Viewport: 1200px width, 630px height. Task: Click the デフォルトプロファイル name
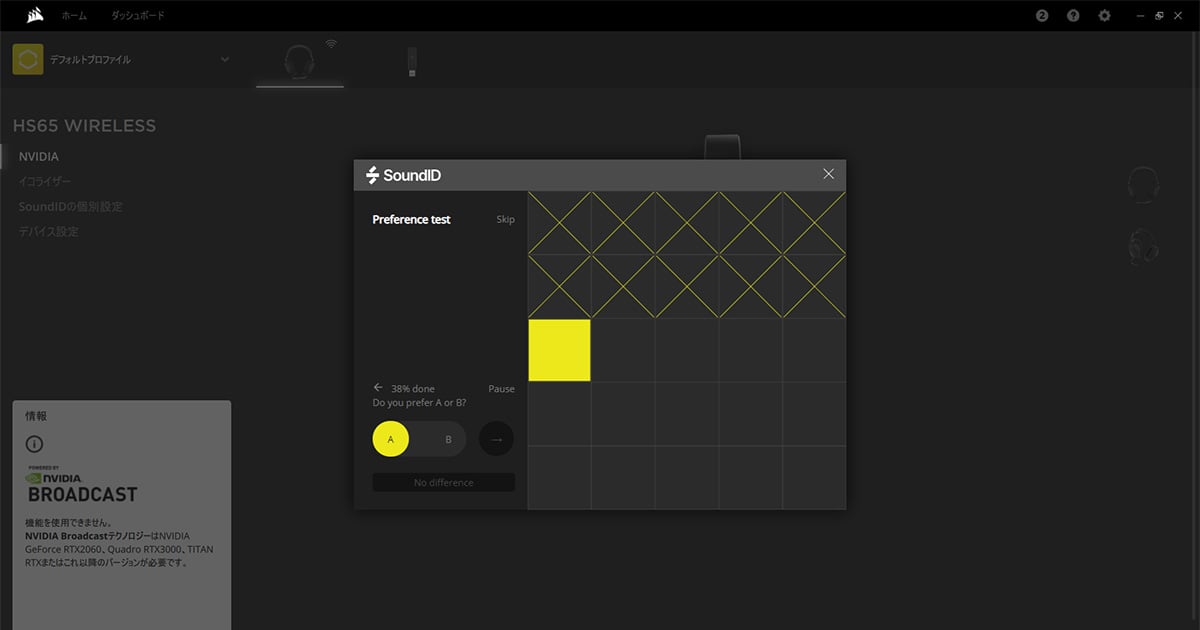tap(90, 59)
